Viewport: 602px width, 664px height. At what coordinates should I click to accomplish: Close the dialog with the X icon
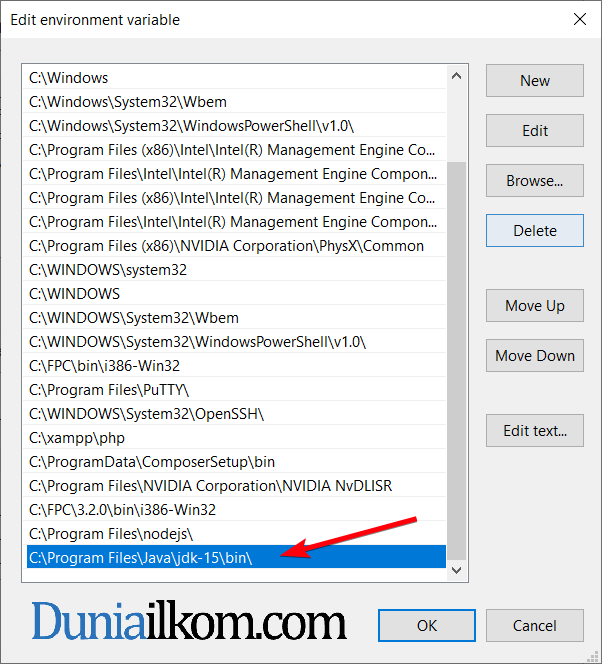(580, 19)
